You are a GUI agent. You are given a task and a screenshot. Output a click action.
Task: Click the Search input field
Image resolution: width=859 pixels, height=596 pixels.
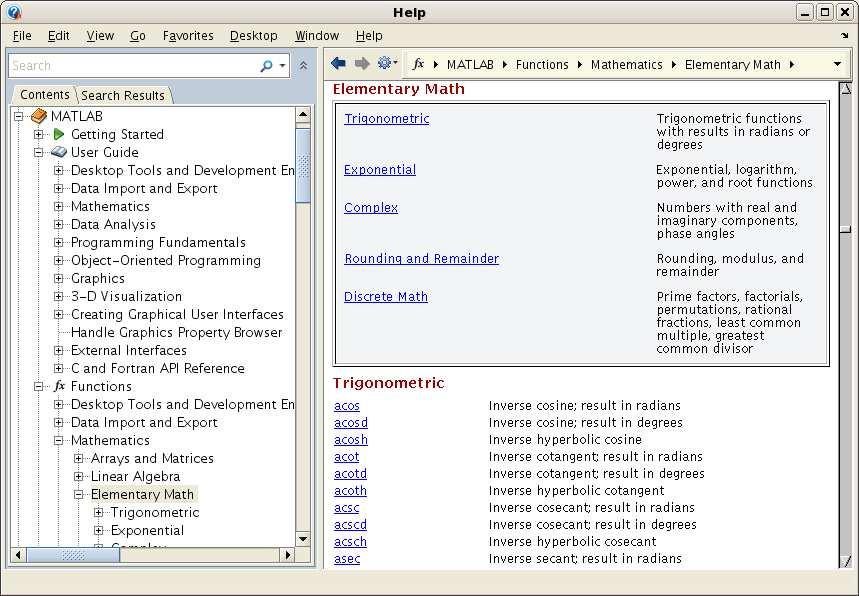[133, 66]
